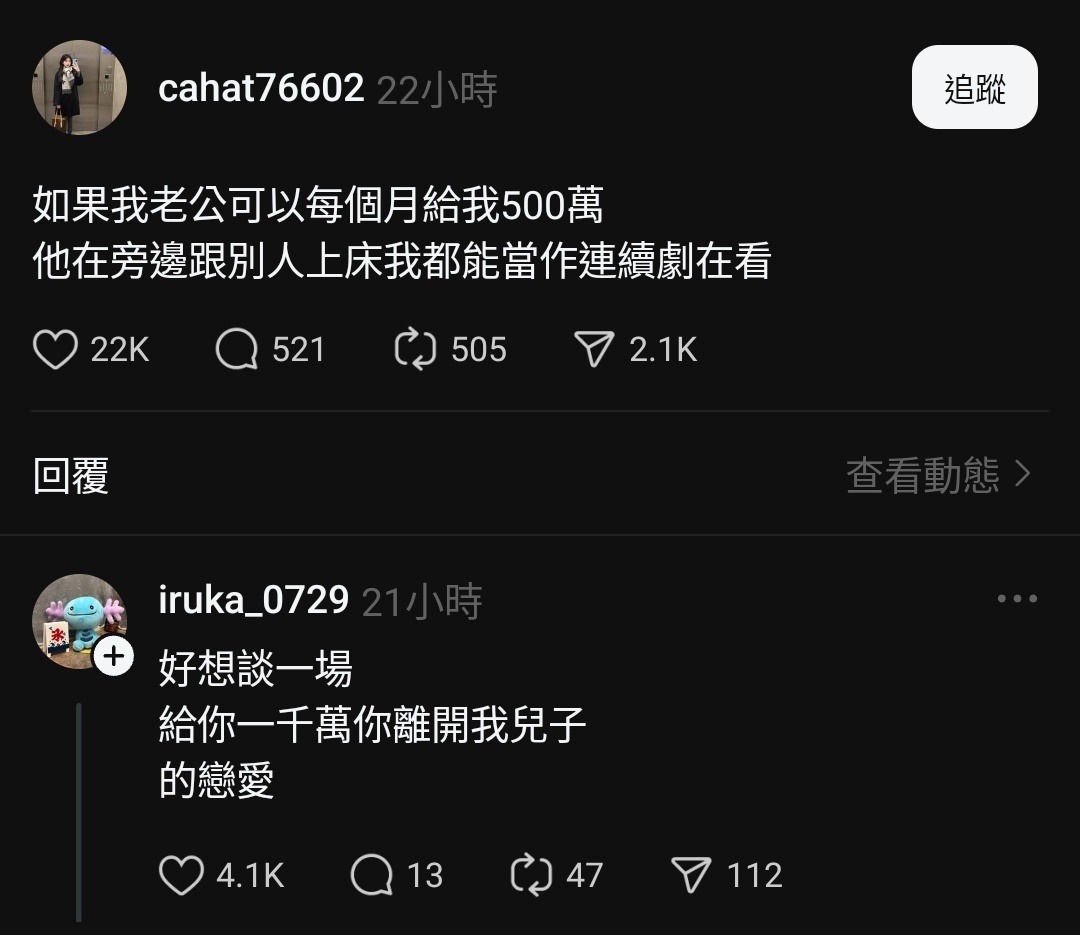This screenshot has height=935, width=1080.
Task: View iruka_0729 avatar with blue plush
Action: click(79, 621)
